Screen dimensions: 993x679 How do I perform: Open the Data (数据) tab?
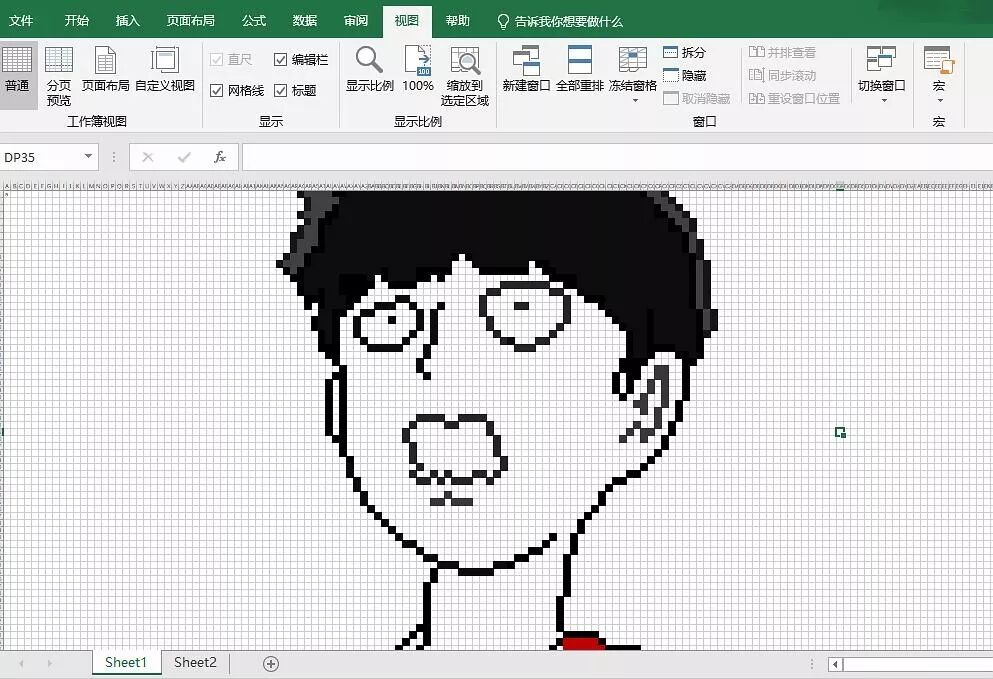[305, 20]
